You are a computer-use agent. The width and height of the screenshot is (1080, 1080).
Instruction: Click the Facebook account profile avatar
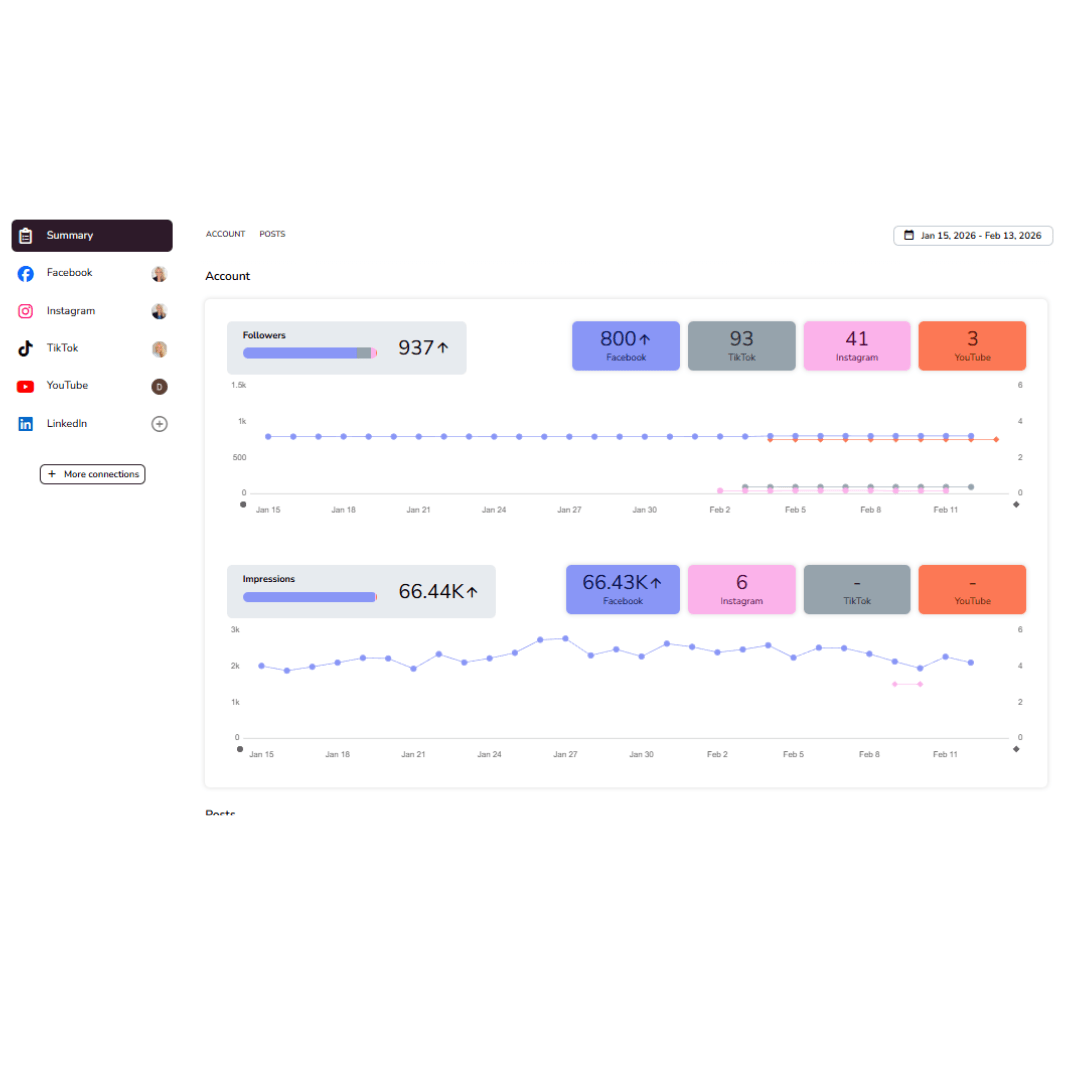(159, 274)
